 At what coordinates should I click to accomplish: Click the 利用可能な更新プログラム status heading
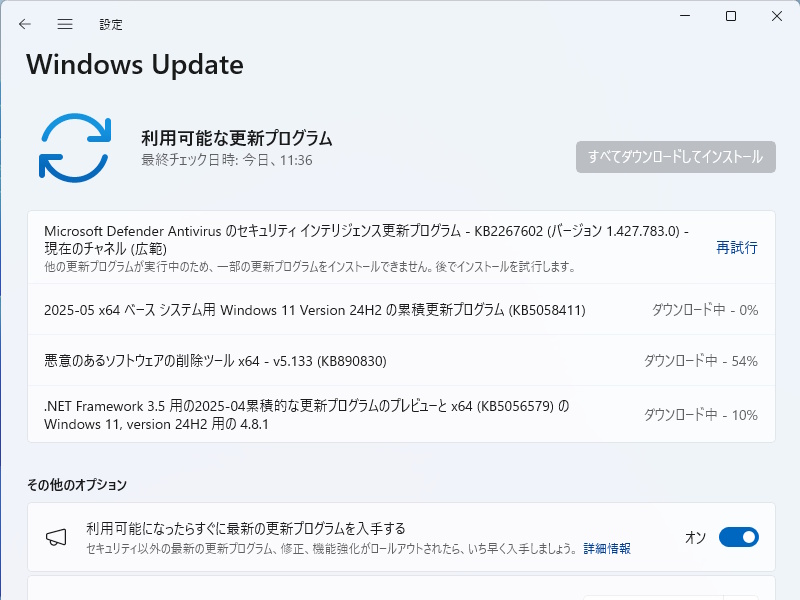[237, 138]
